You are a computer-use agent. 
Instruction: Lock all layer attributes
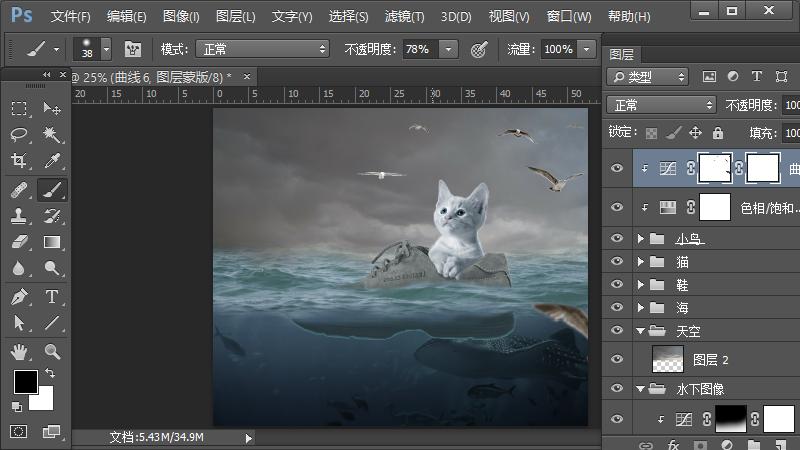(718, 133)
